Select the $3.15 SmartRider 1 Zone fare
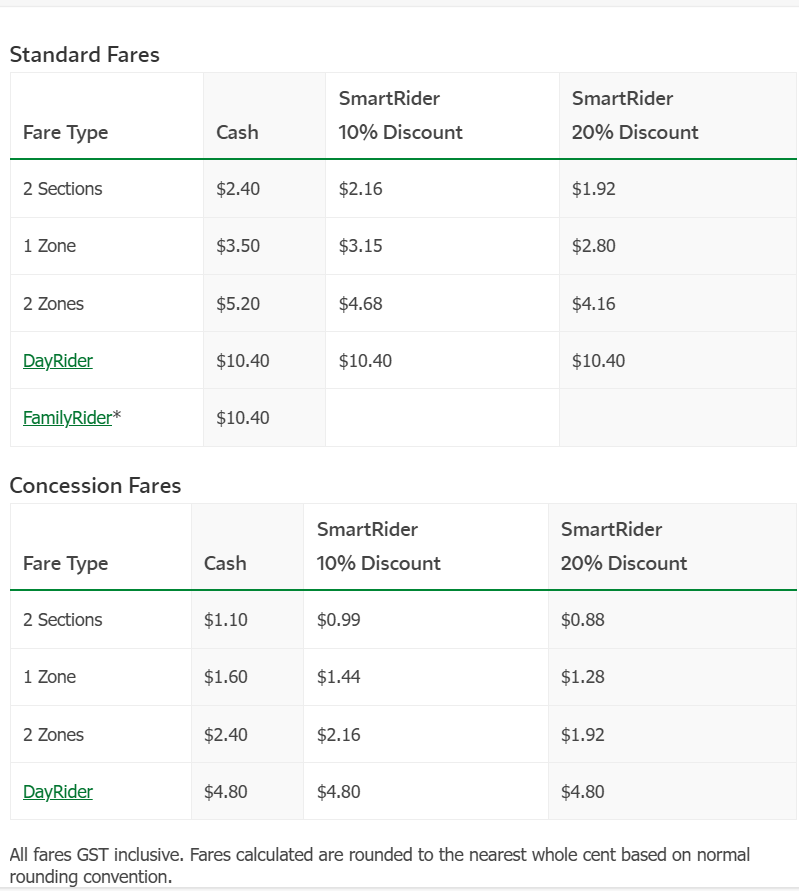This screenshot has height=891, width=799. [360, 246]
